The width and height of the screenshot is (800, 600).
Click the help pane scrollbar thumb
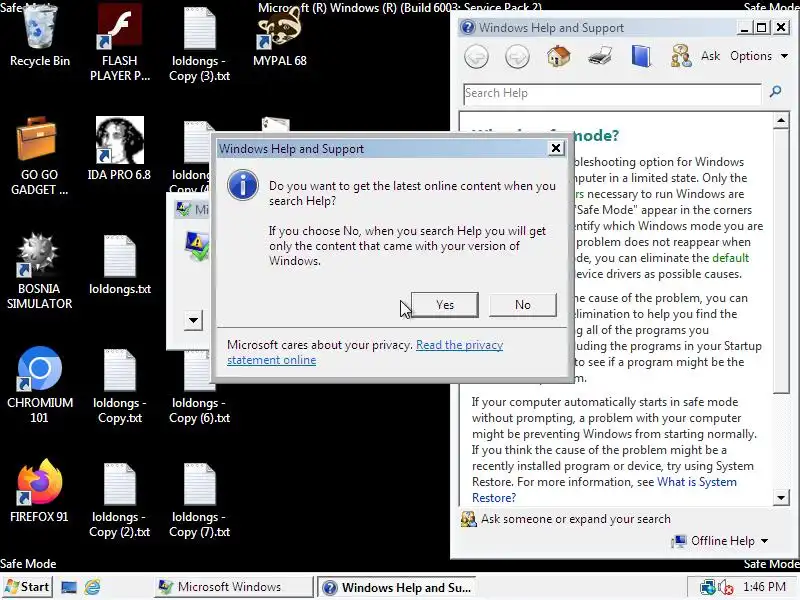781,261
